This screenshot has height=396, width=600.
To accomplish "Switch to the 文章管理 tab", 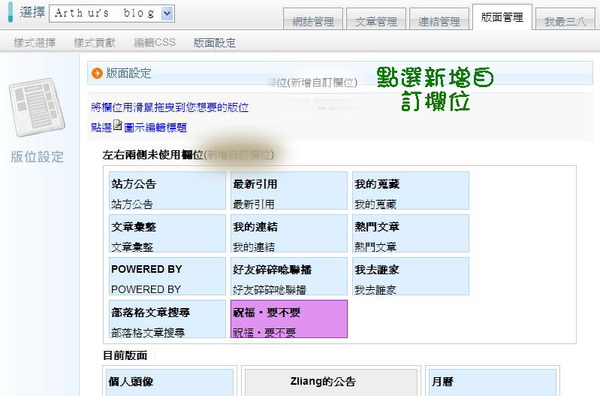I will pos(376,20).
